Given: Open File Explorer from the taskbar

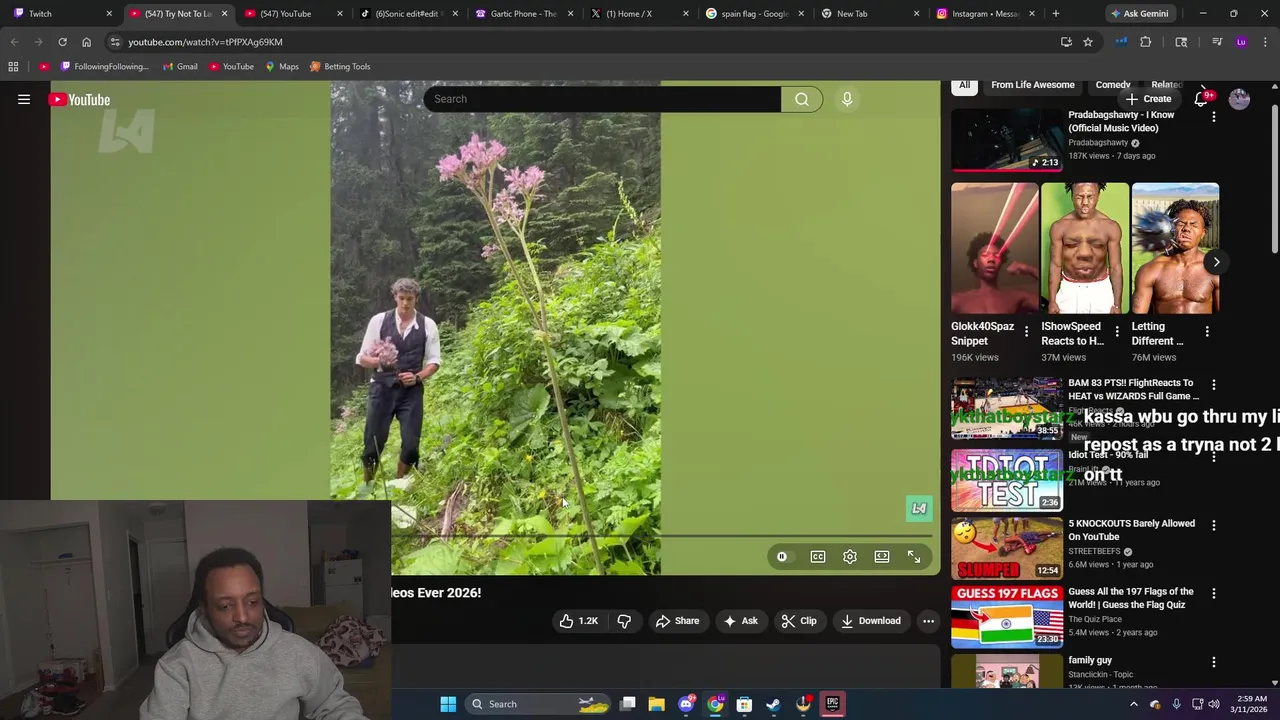Looking at the screenshot, I should click(656, 704).
